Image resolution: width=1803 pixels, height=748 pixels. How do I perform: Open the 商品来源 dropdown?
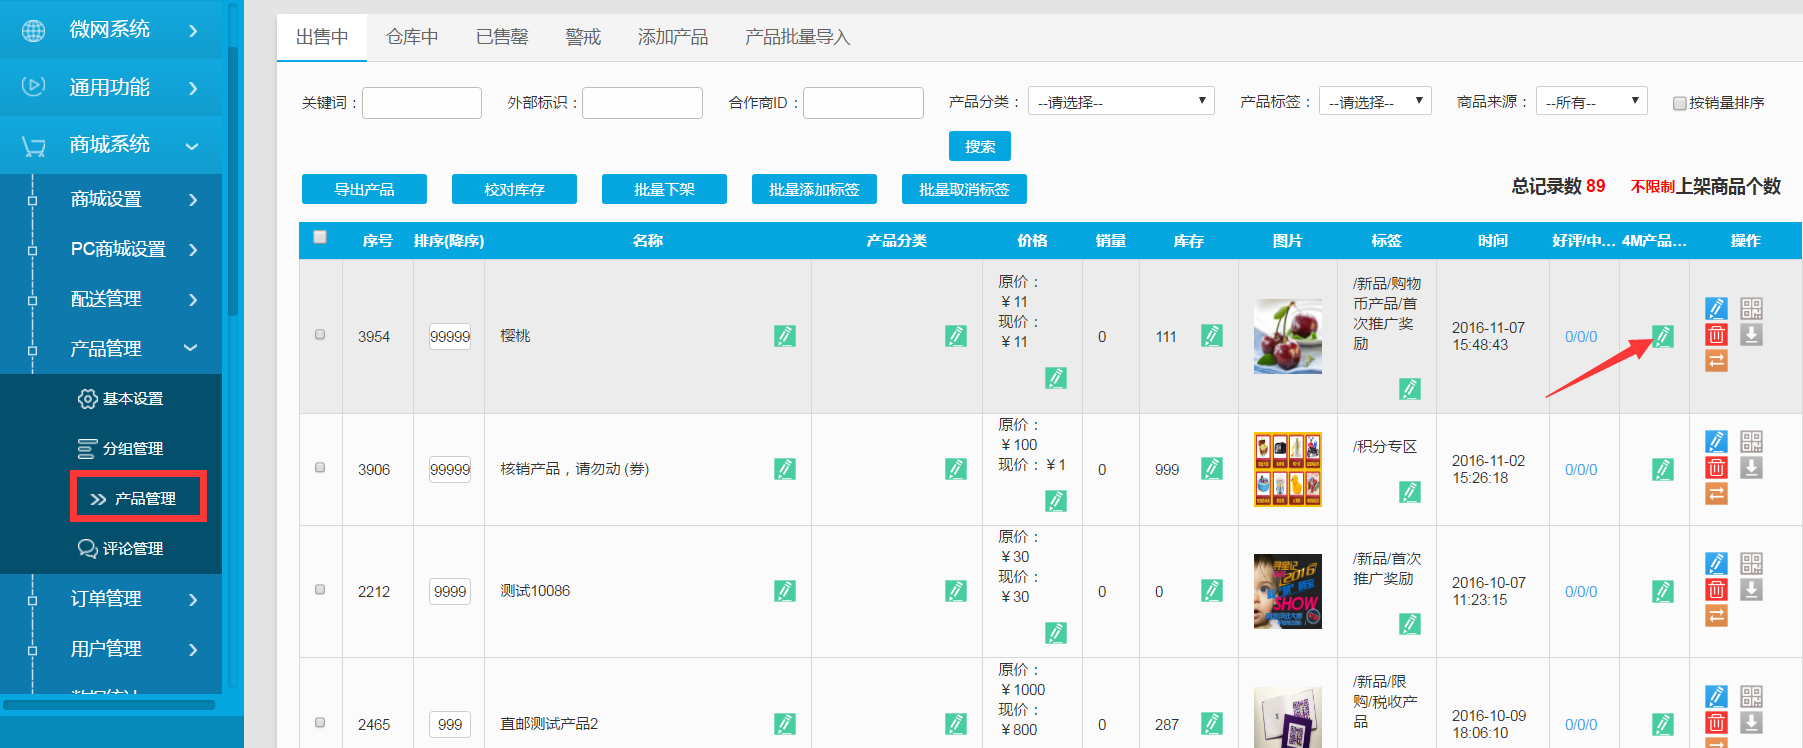(x=1591, y=101)
